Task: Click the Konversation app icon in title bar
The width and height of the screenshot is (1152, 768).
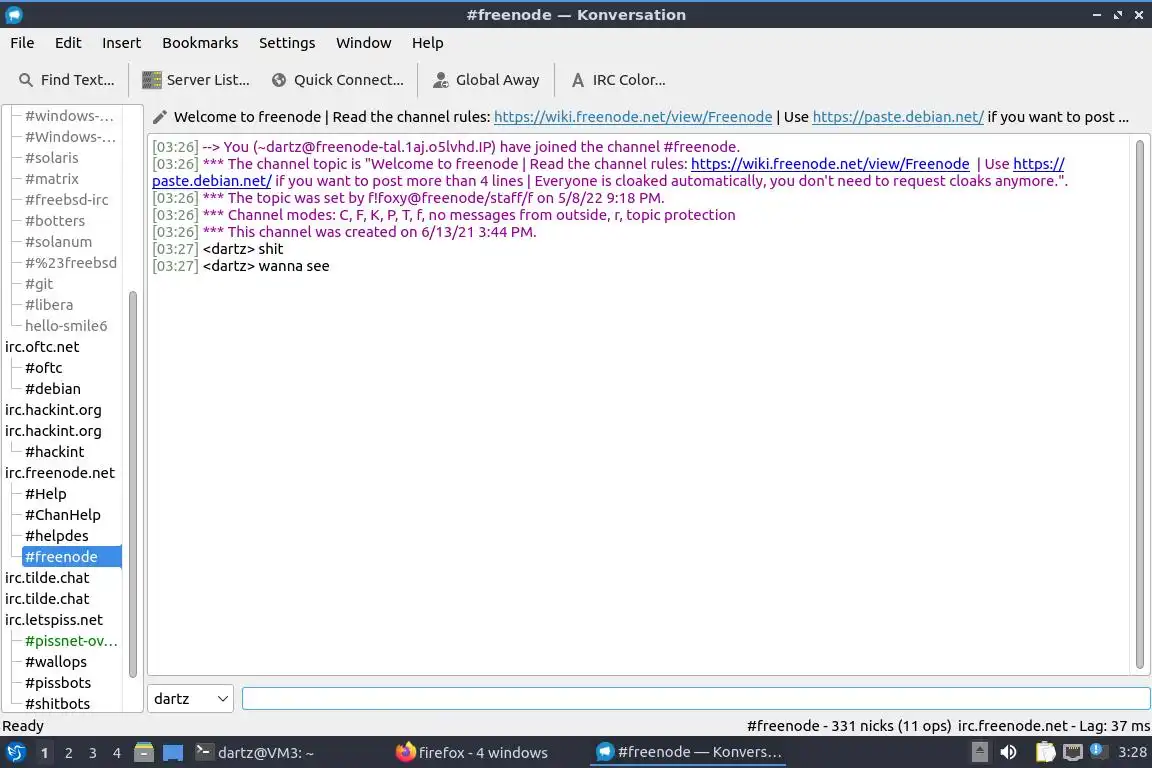Action: (13, 15)
